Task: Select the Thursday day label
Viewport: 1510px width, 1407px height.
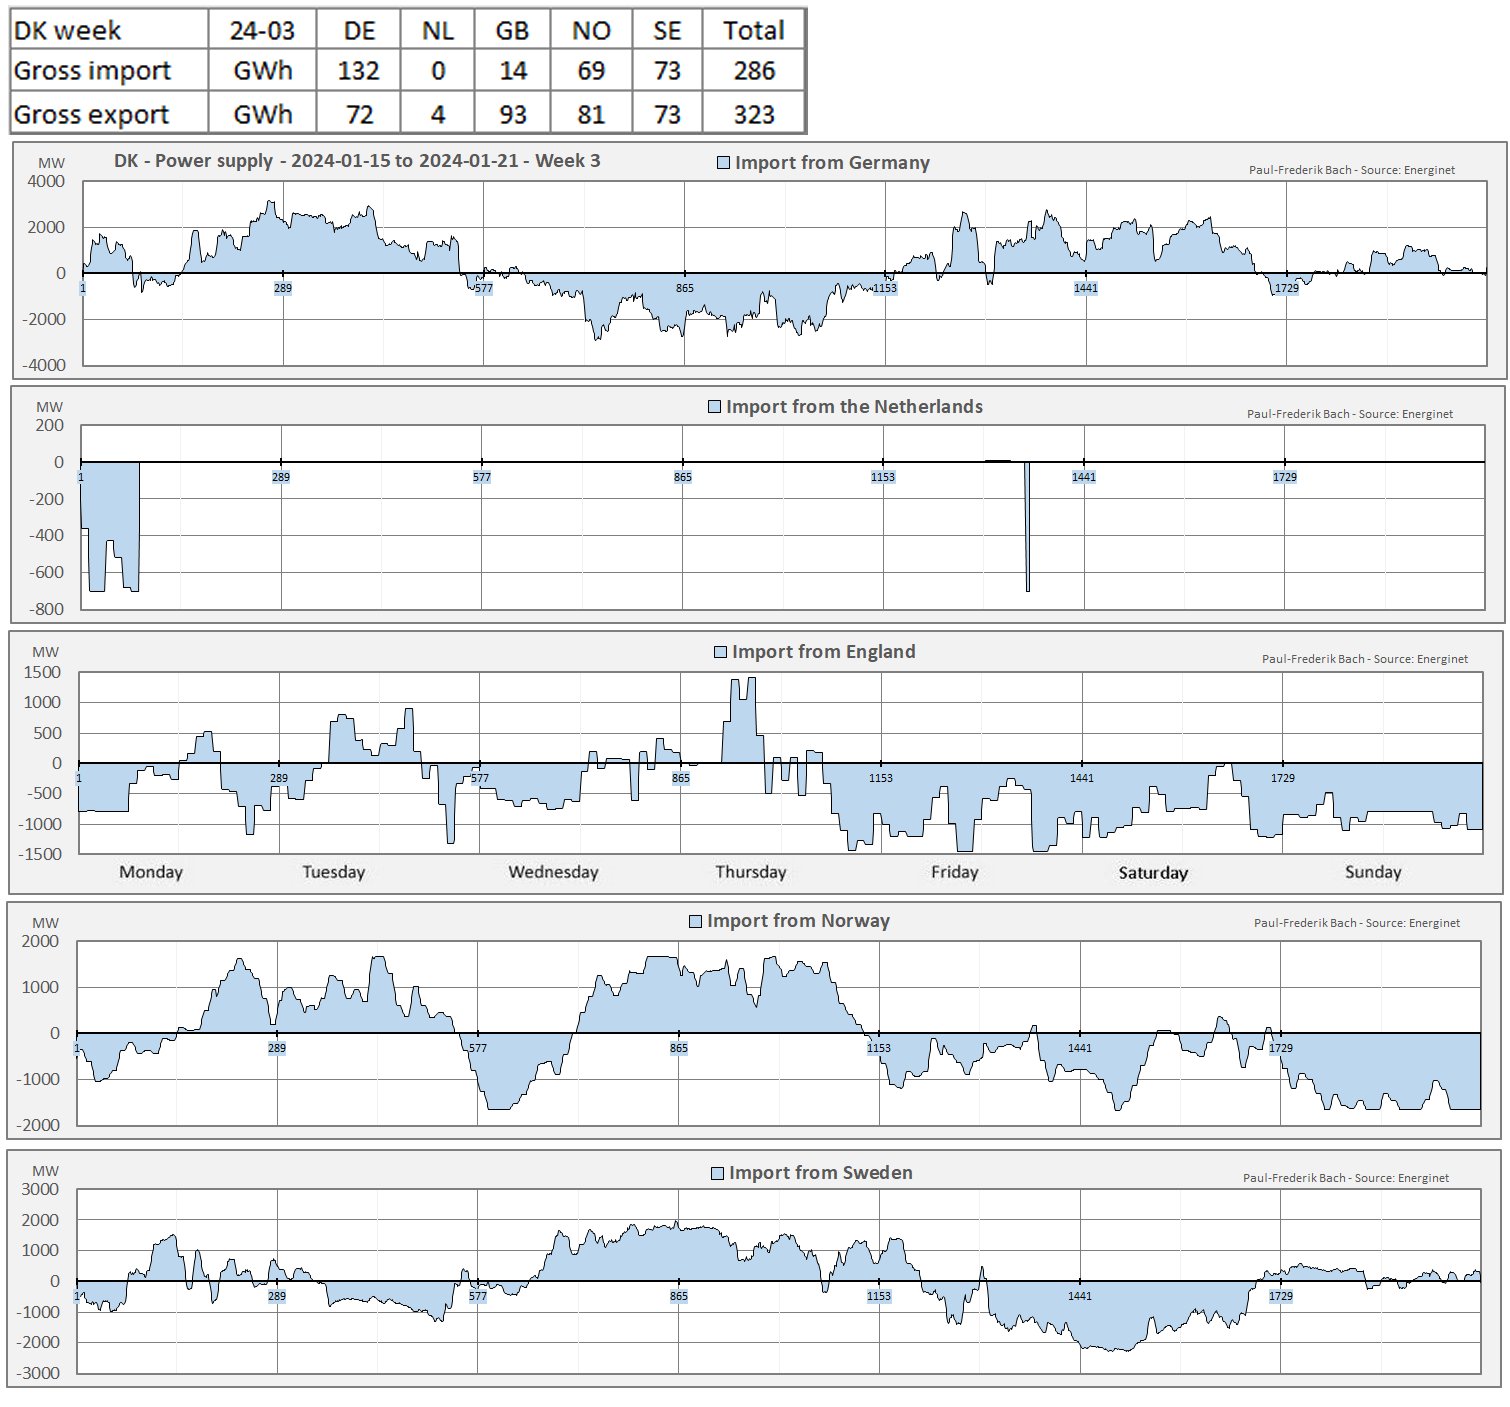Action: coord(750,872)
